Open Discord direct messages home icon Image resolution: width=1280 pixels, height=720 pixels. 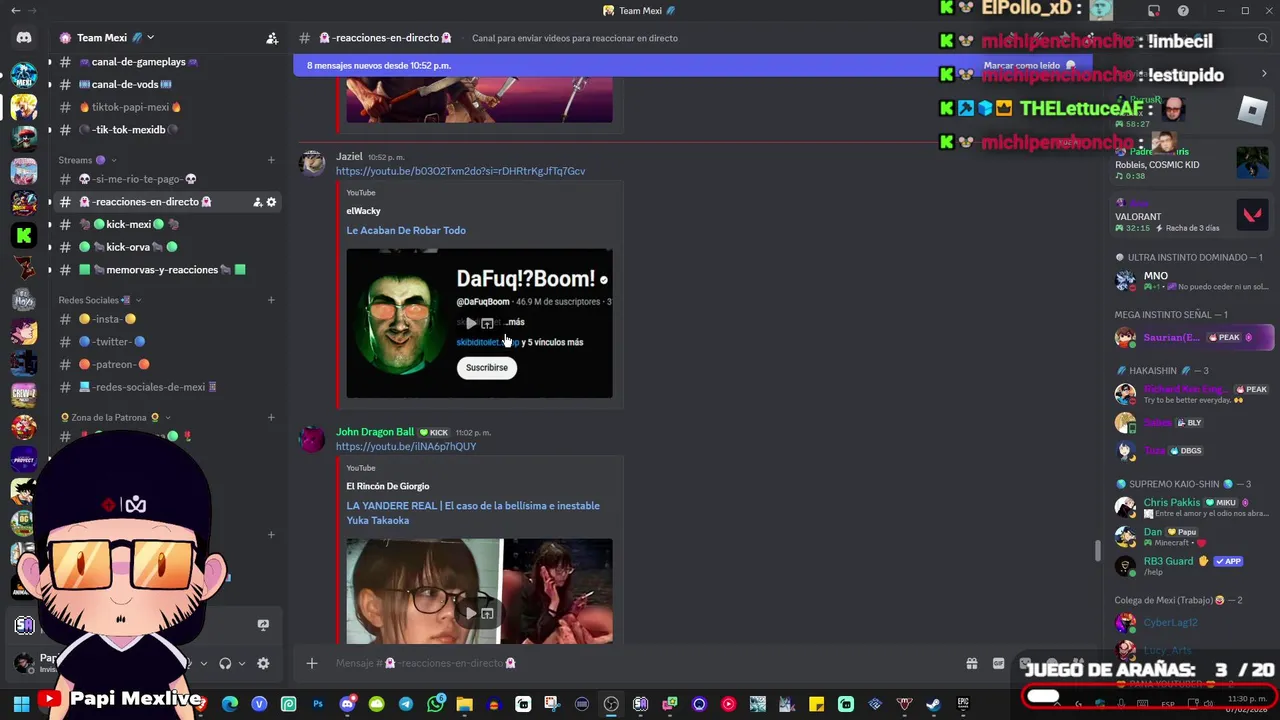click(24, 38)
